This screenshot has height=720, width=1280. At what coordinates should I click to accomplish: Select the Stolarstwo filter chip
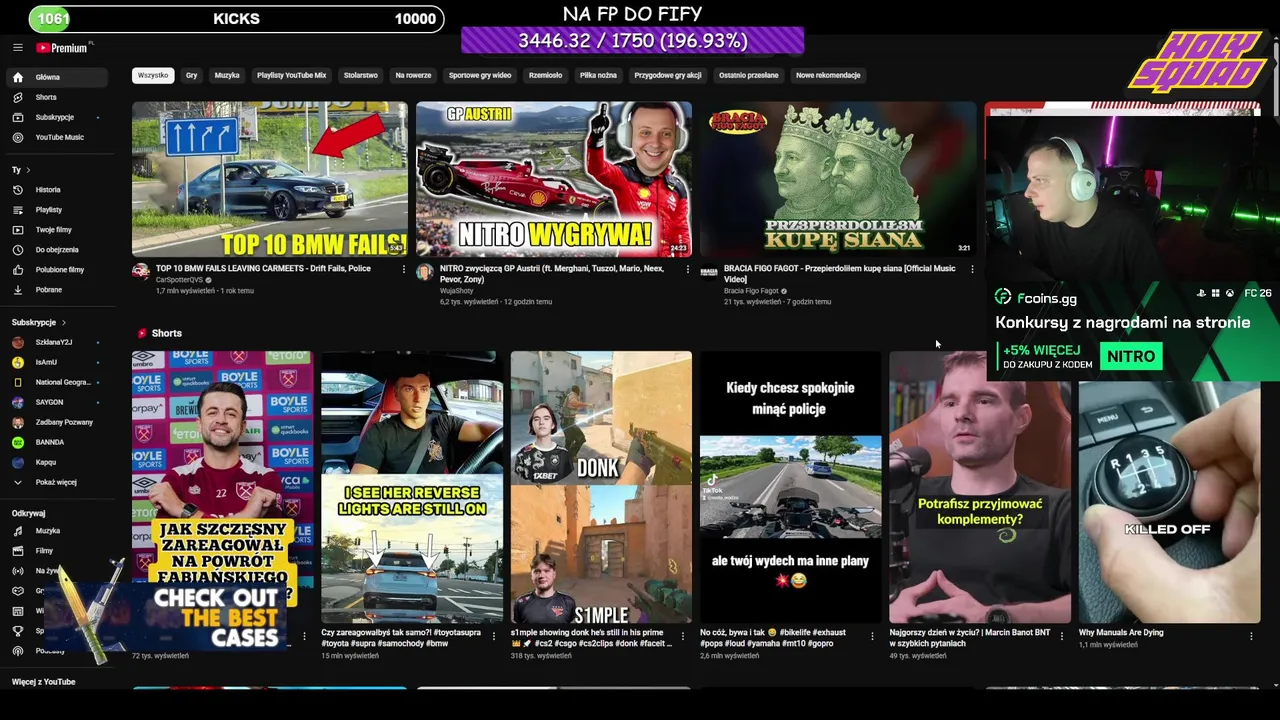click(x=361, y=75)
